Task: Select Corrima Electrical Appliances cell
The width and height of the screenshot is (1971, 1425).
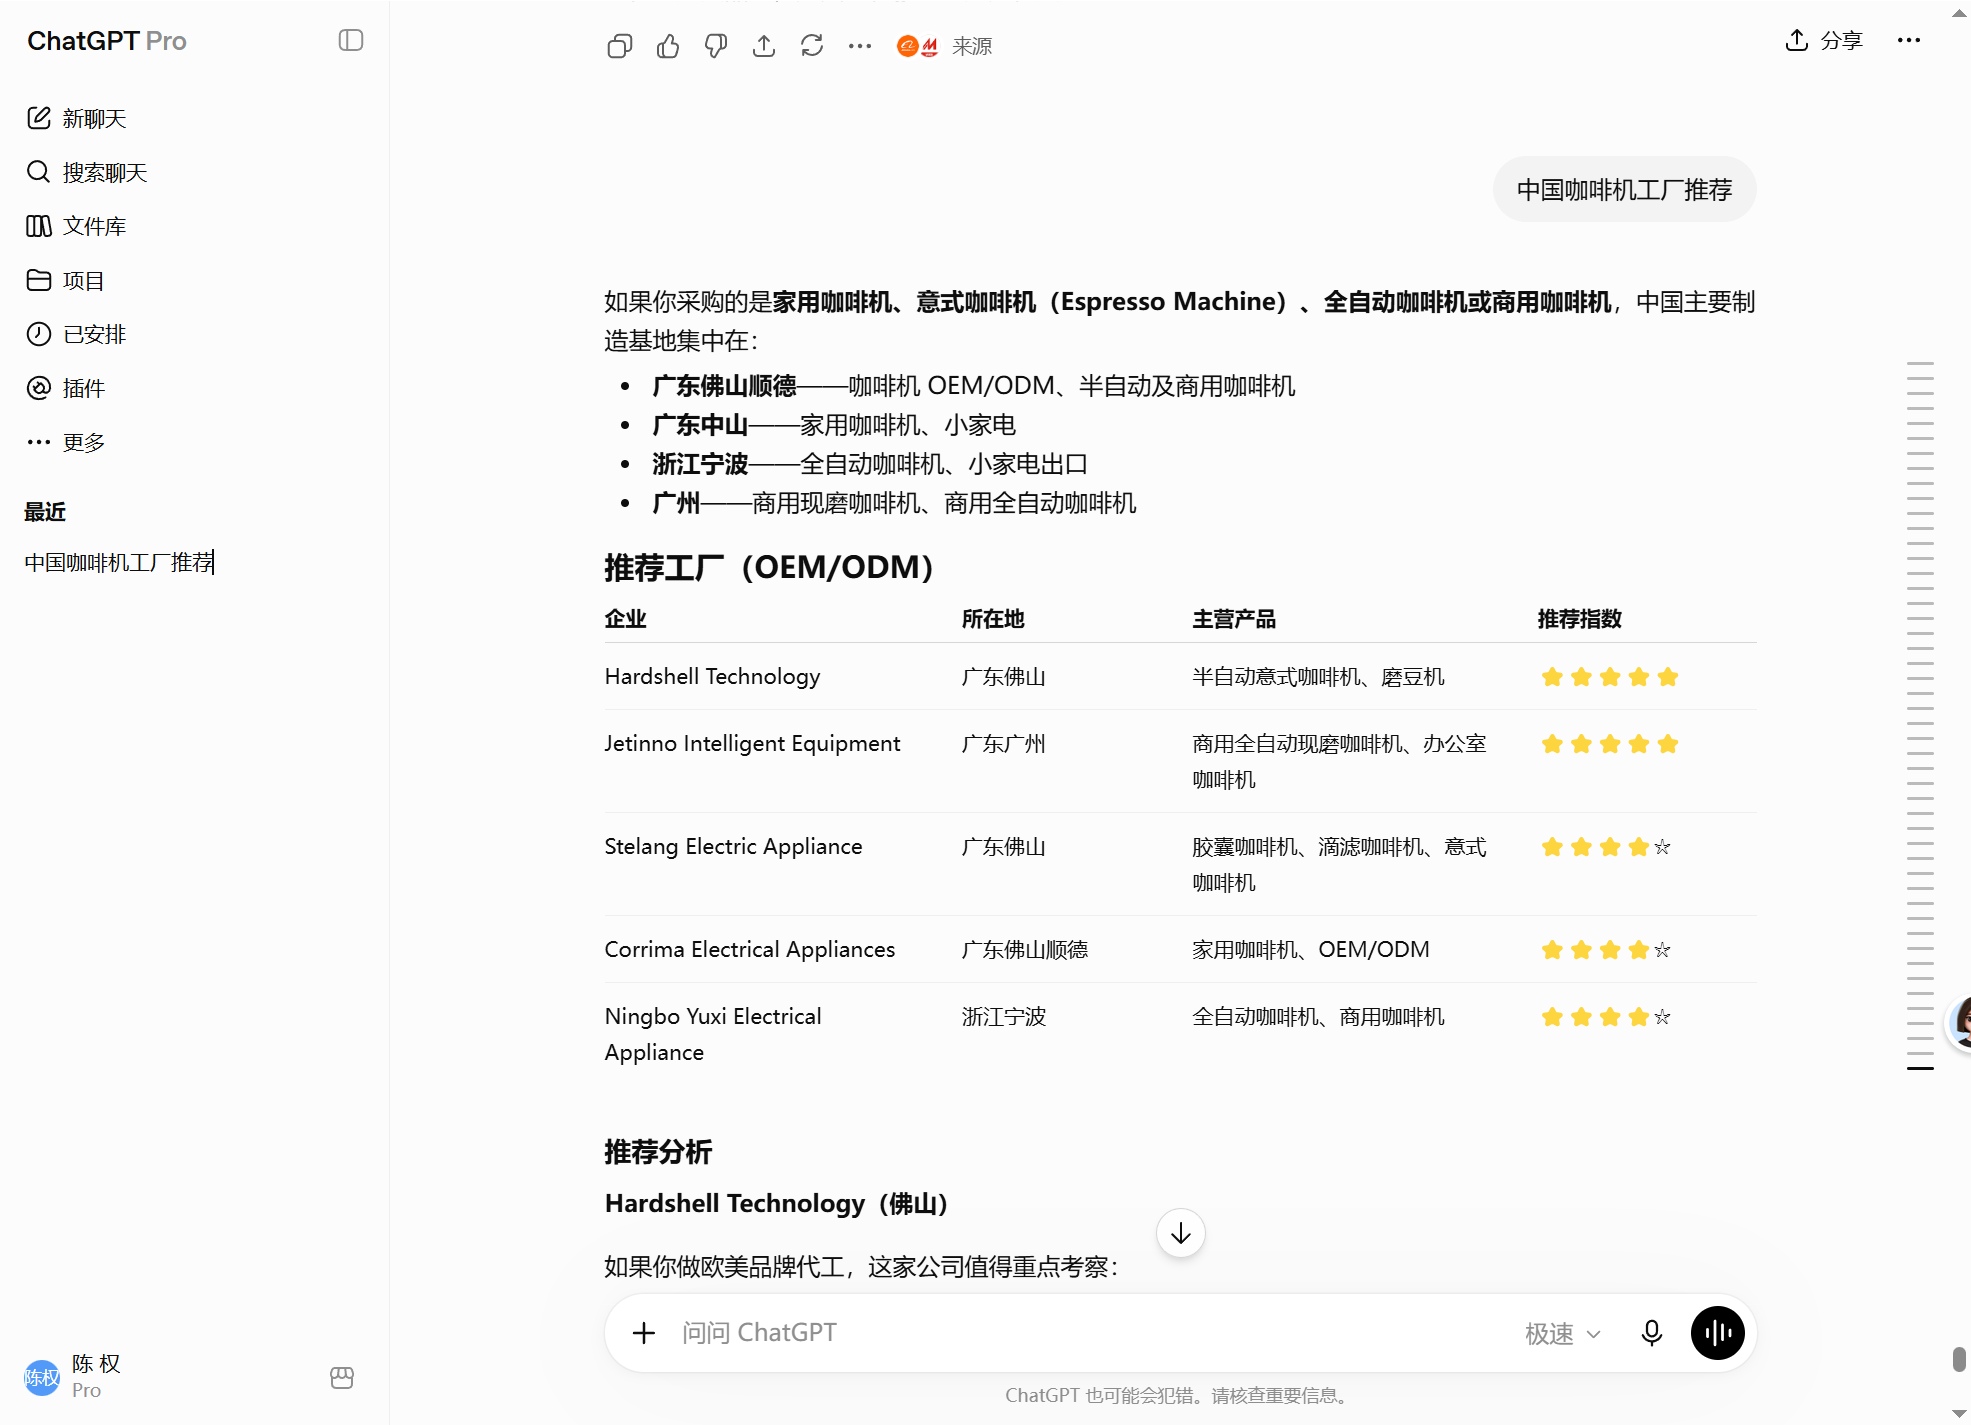Action: click(x=750, y=950)
